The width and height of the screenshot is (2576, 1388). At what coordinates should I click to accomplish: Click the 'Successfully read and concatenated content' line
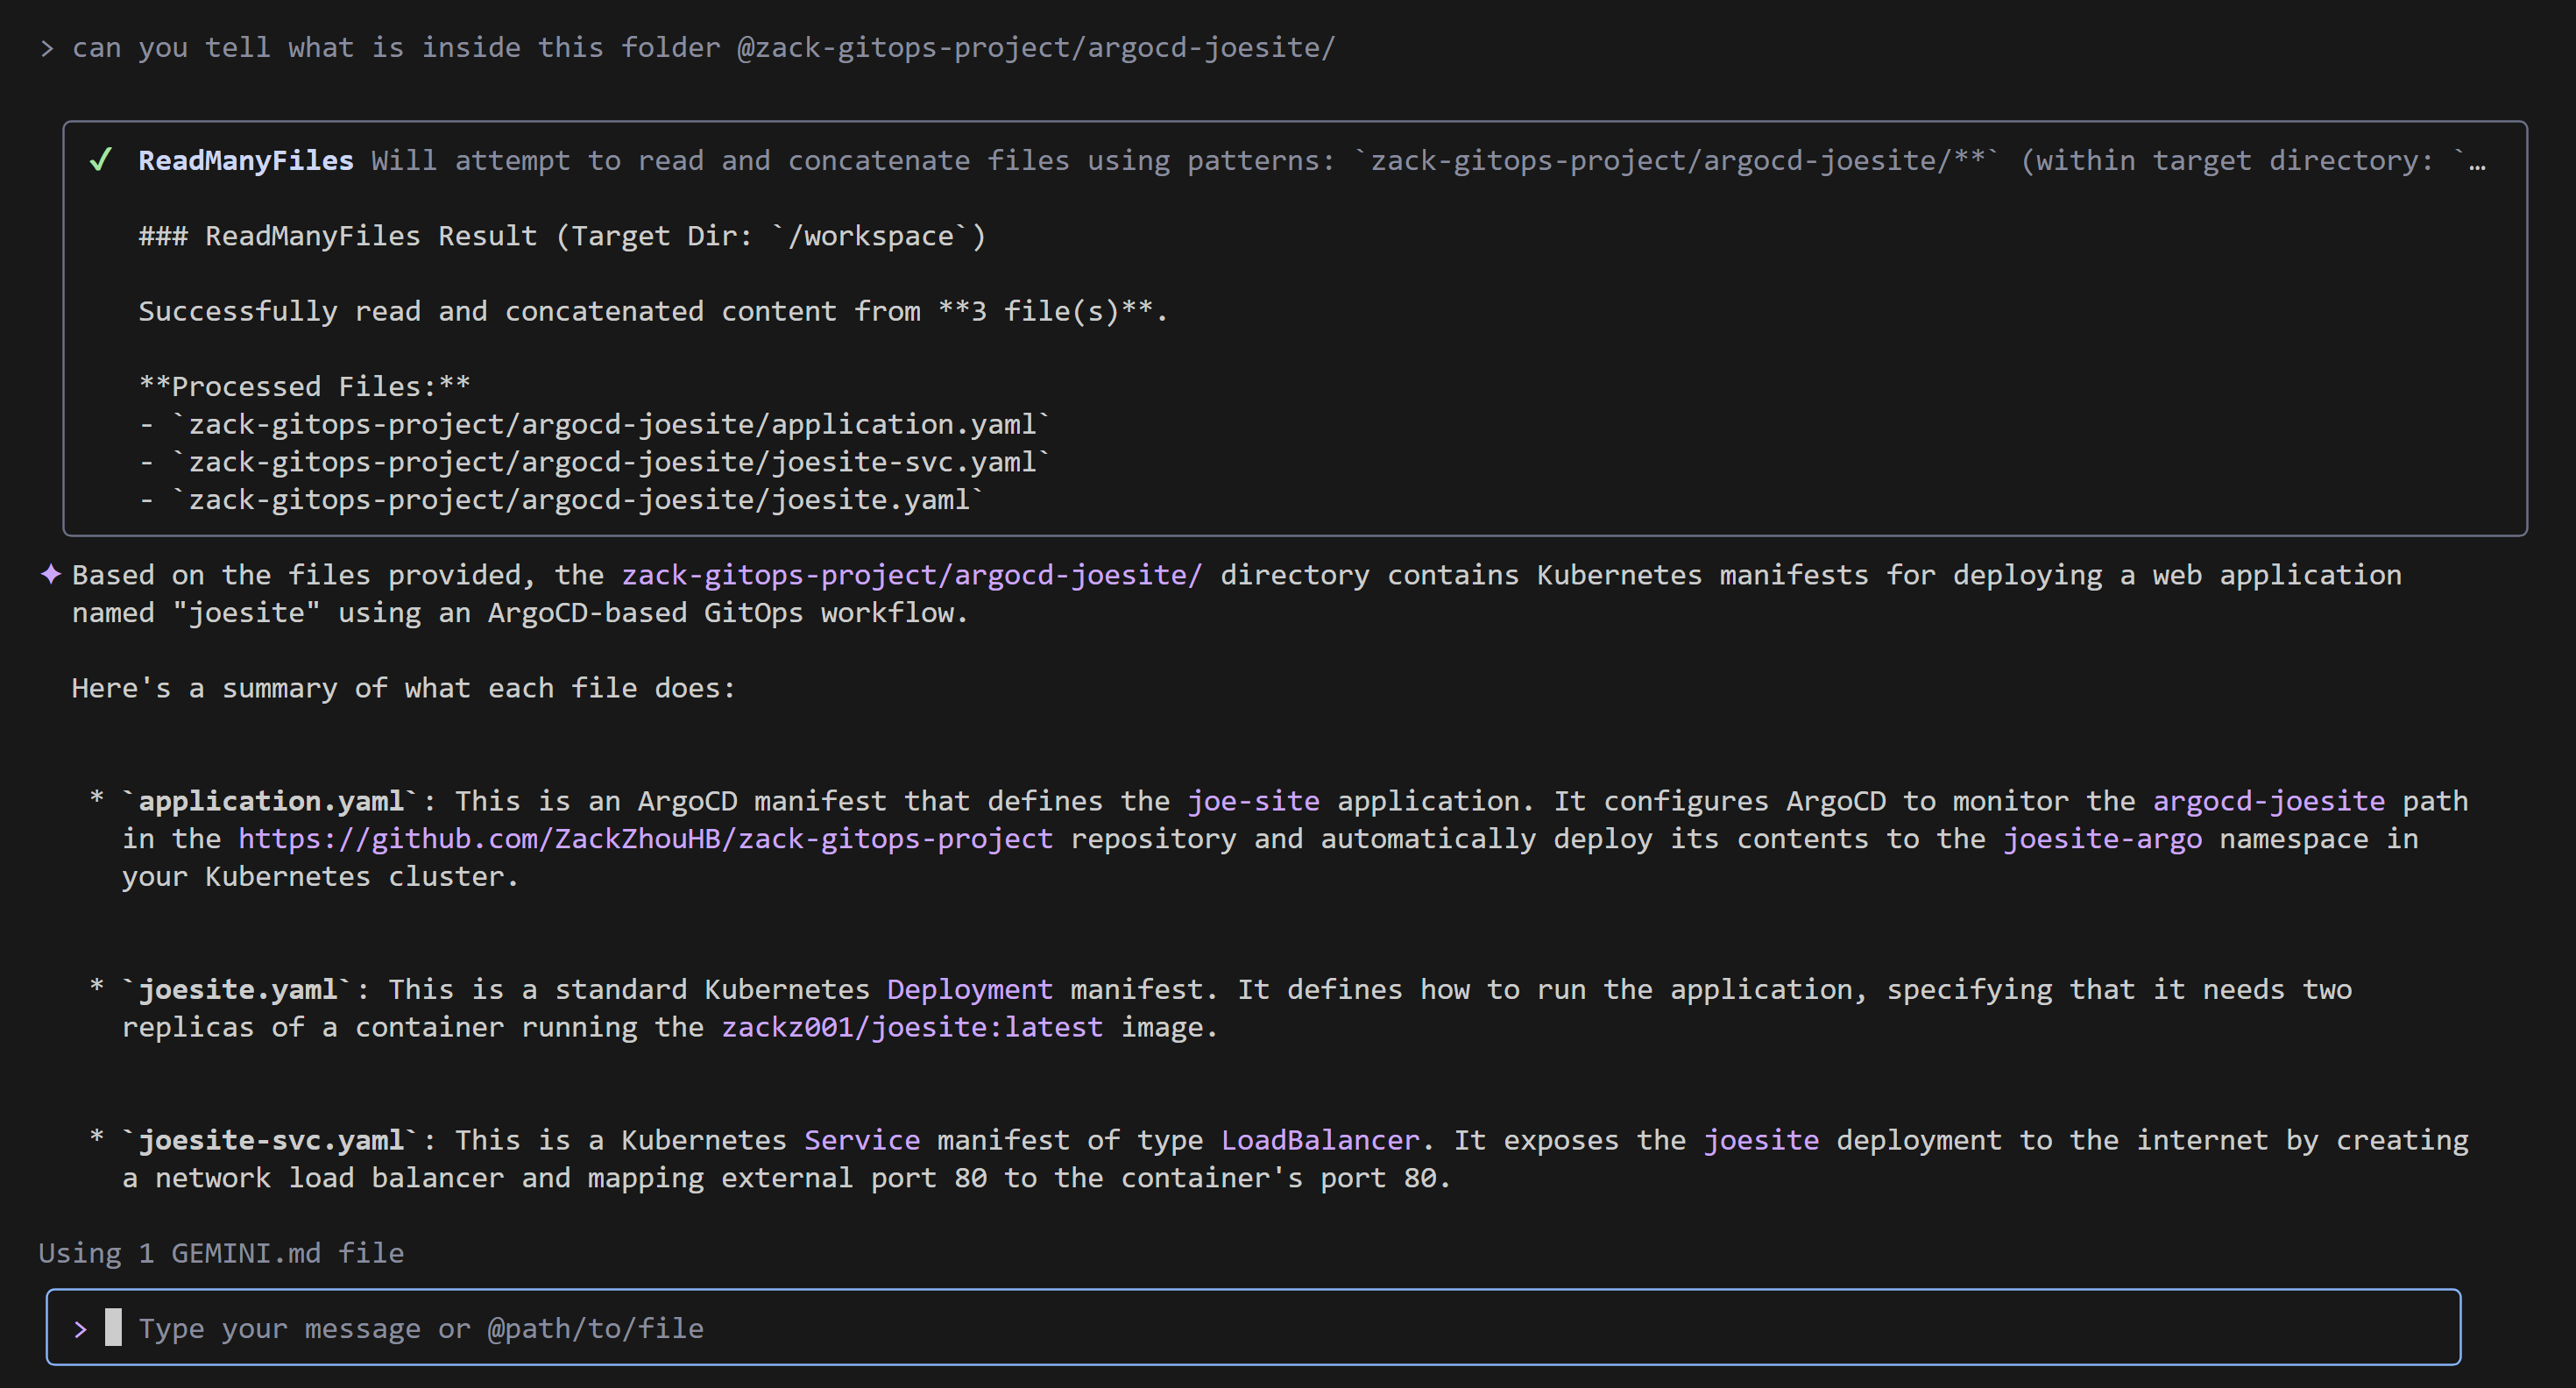coord(653,311)
